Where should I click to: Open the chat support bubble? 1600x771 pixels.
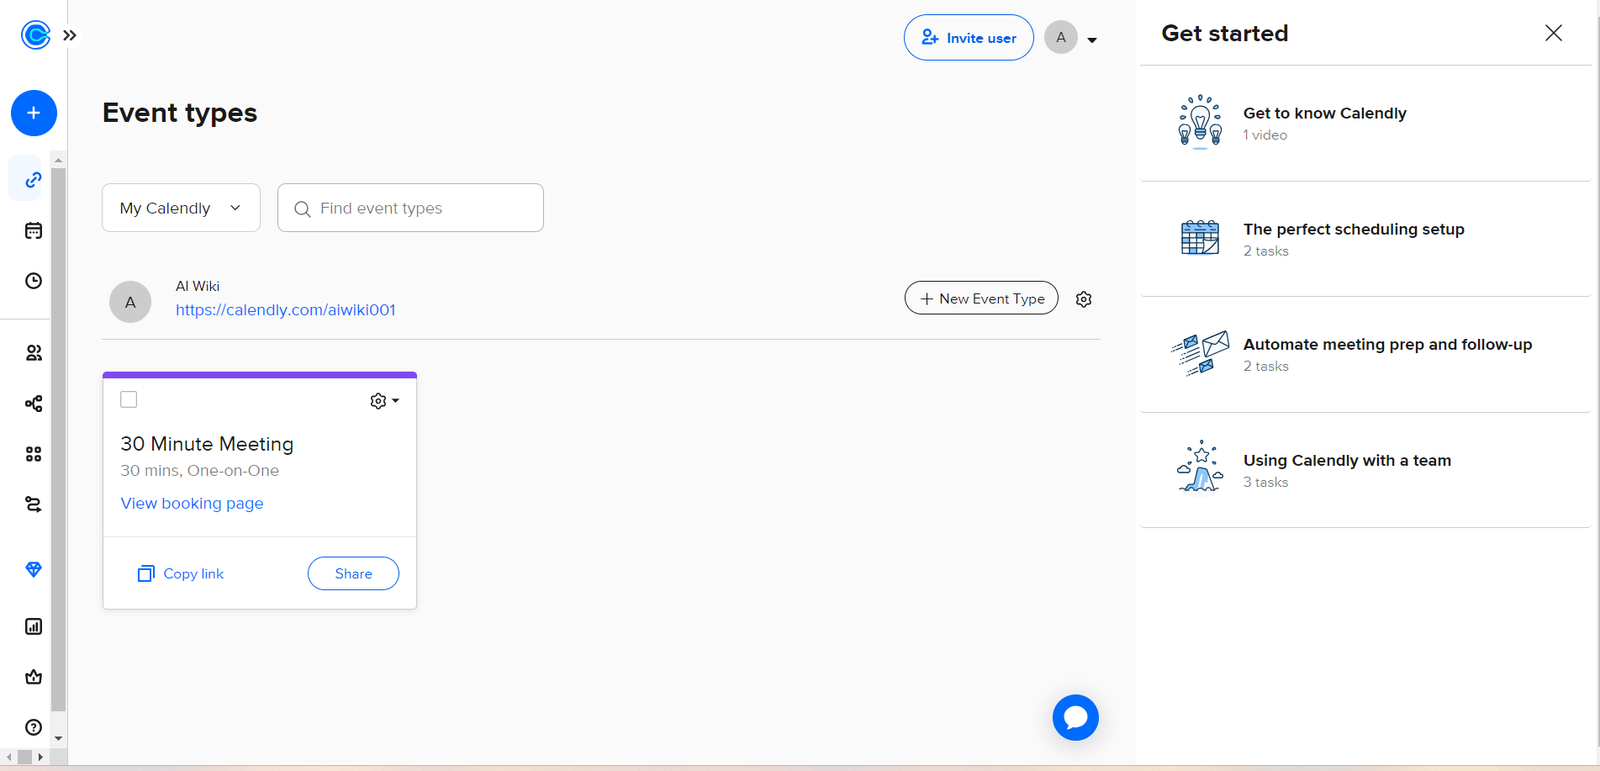[1076, 718]
